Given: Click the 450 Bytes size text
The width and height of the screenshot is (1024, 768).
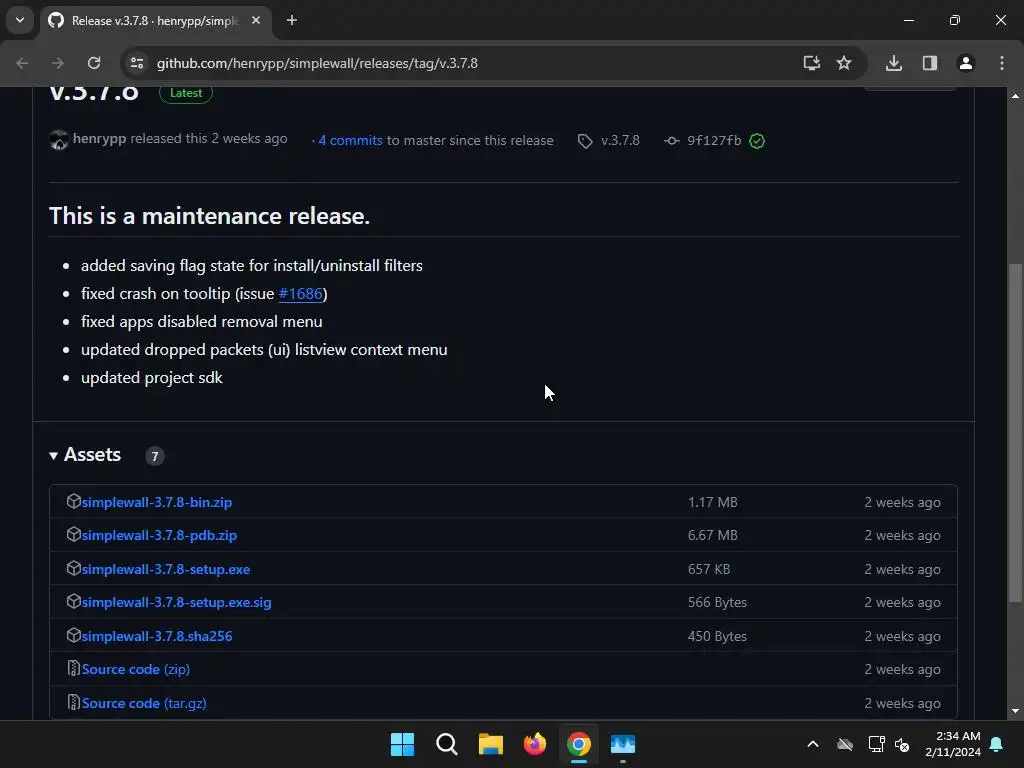Looking at the screenshot, I should (717, 636).
